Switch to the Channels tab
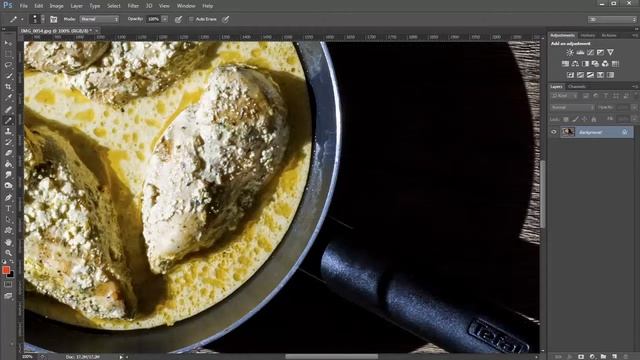Image resolution: width=640 pixels, height=360 pixels. pyautogui.click(x=577, y=87)
